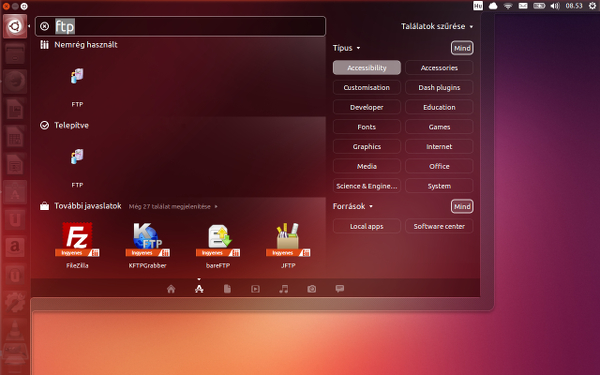Open the VLC cone launcher icon
The height and width of the screenshot is (375, 600).
coord(15,329)
